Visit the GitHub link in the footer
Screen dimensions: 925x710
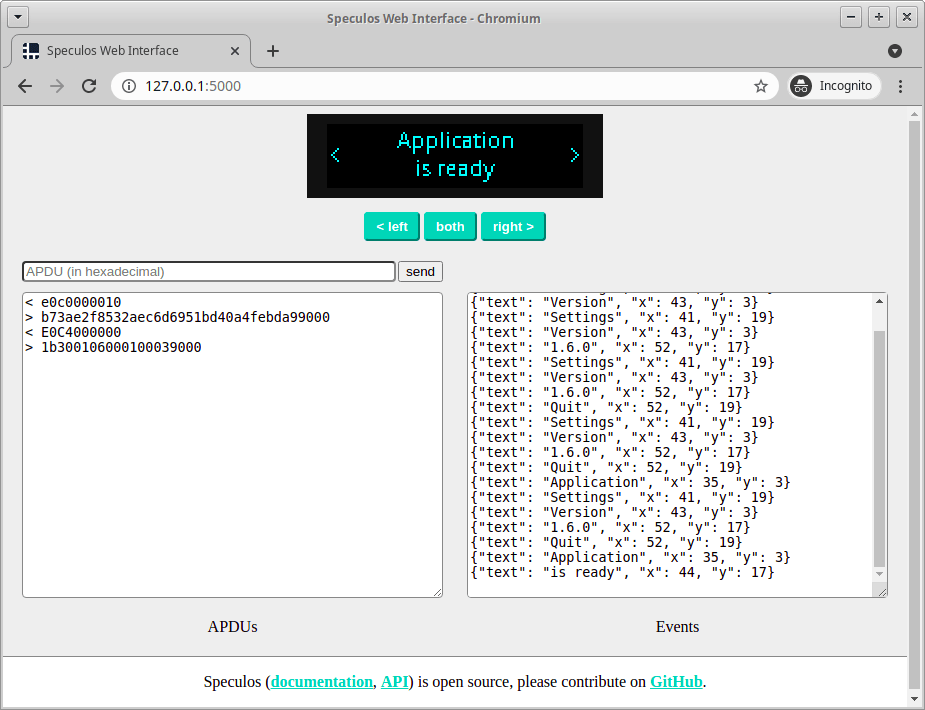(x=676, y=681)
